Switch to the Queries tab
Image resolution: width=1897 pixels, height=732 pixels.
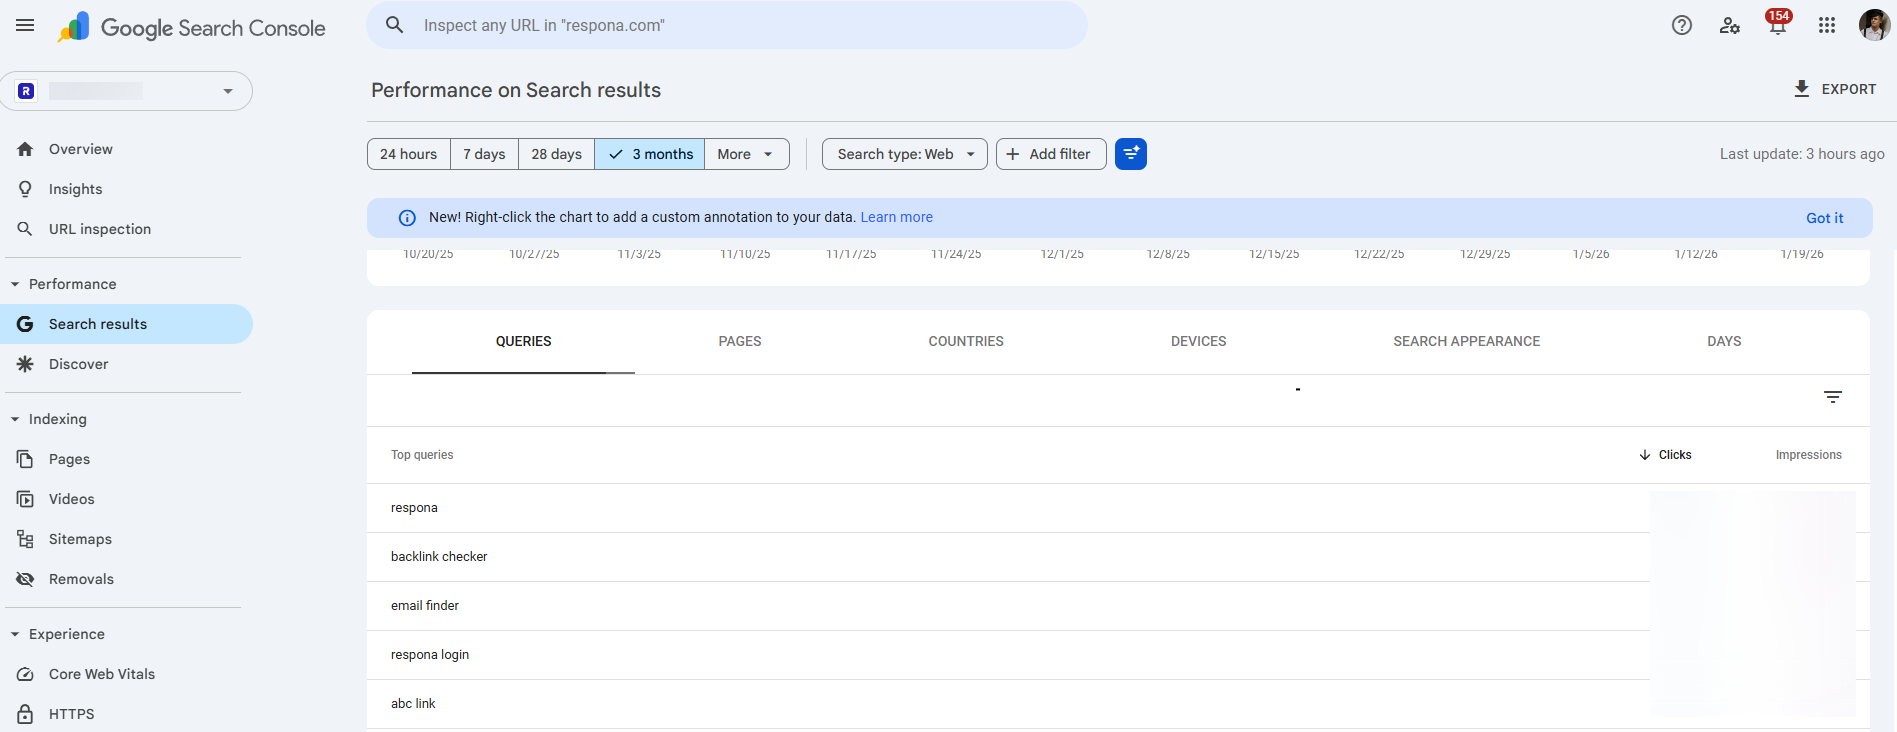point(523,342)
